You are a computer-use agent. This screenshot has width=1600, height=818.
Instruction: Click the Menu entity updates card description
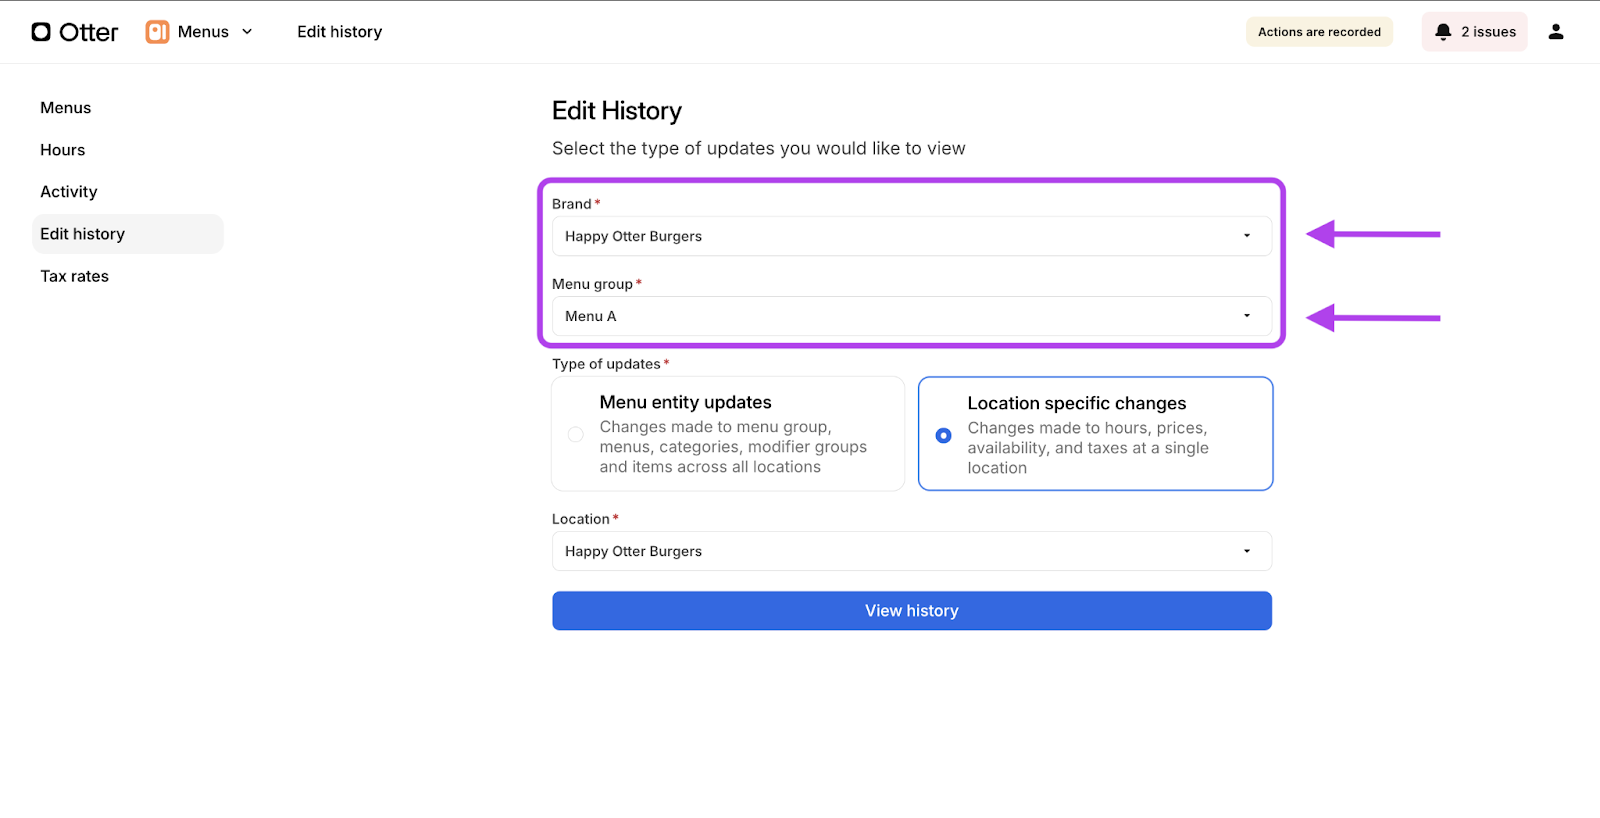[x=733, y=447]
